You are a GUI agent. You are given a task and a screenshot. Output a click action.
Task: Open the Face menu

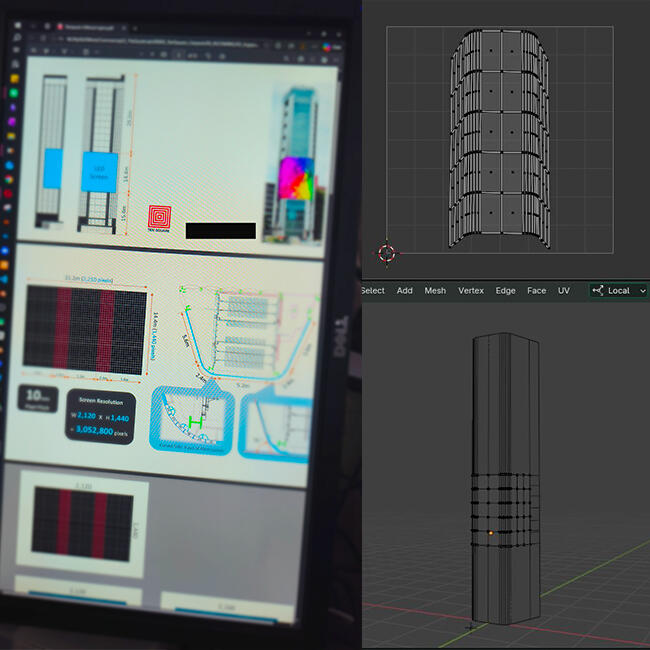point(537,291)
